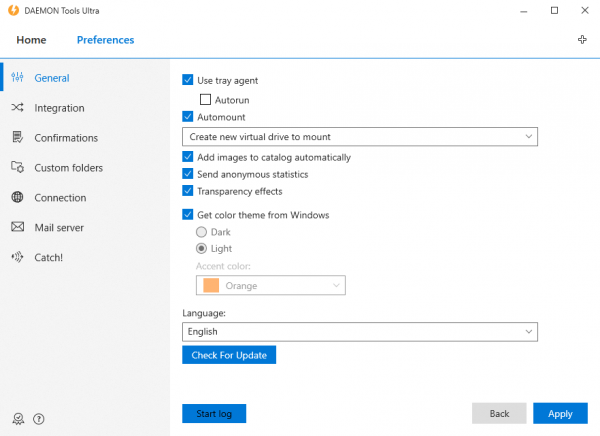Click the Start log button
Screen dimensions: 600x436
pyautogui.click(x=214, y=413)
